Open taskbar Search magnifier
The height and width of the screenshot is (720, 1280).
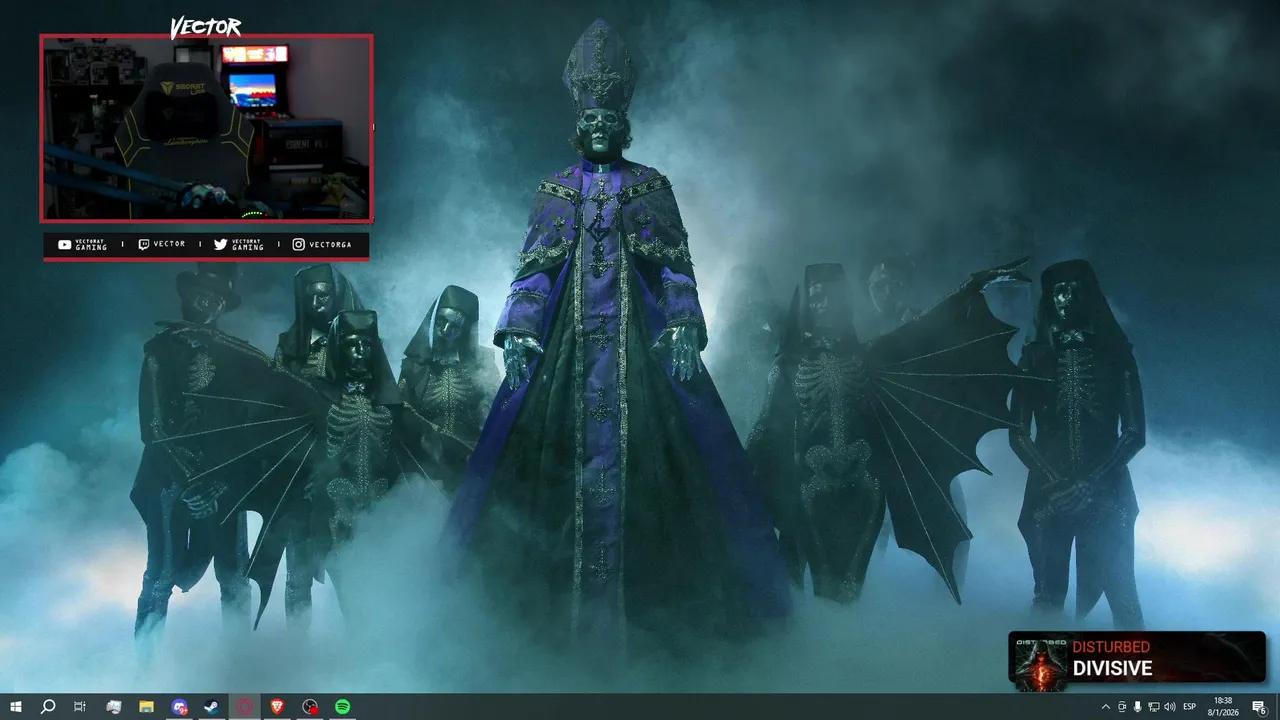pyautogui.click(x=47, y=707)
